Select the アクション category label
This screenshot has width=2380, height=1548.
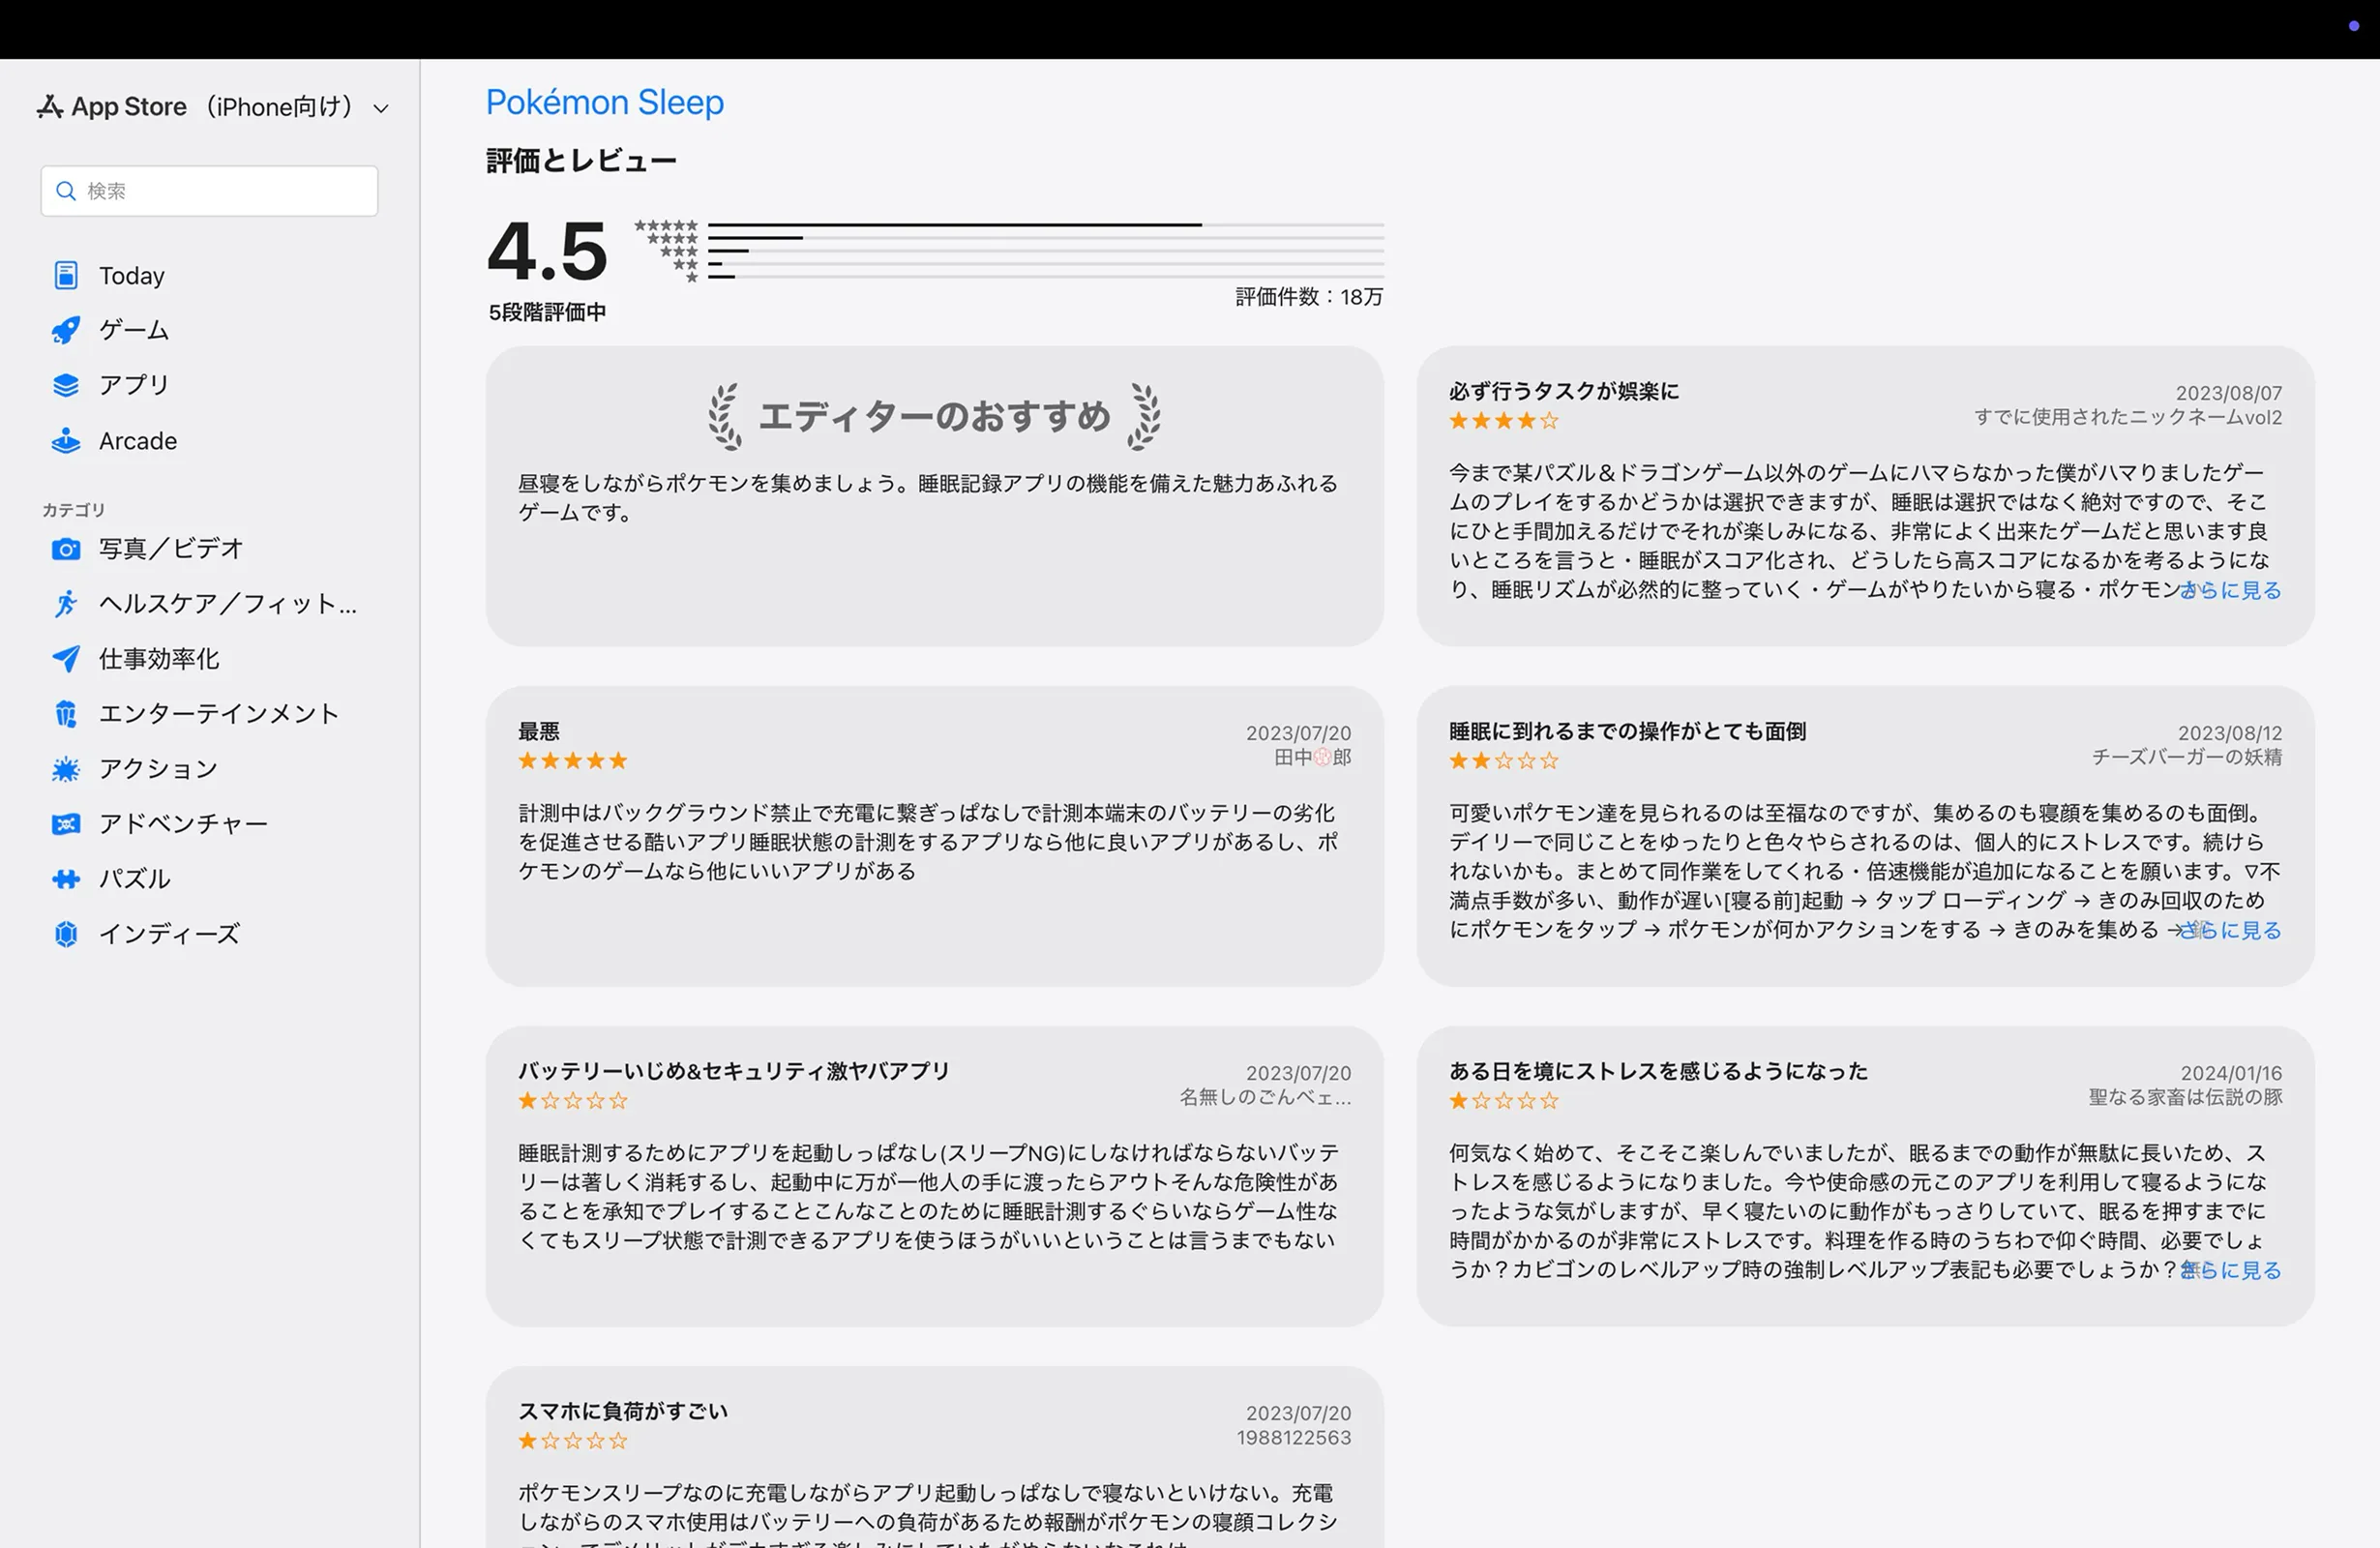tap(158, 768)
